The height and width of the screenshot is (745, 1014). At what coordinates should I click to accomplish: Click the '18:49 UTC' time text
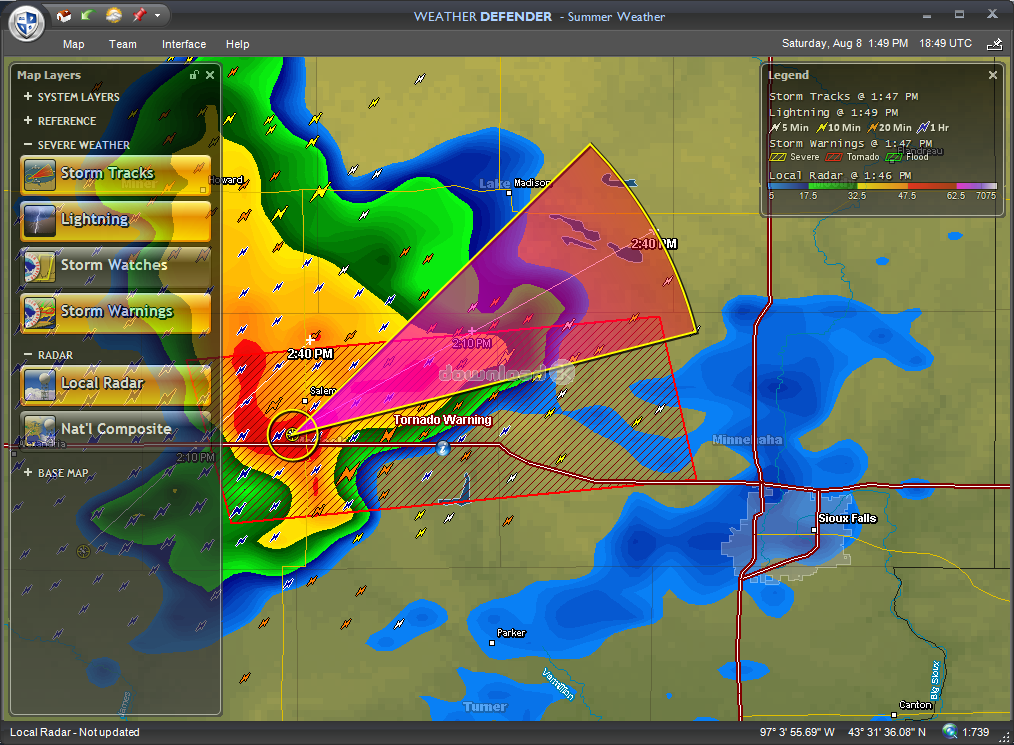coord(945,43)
